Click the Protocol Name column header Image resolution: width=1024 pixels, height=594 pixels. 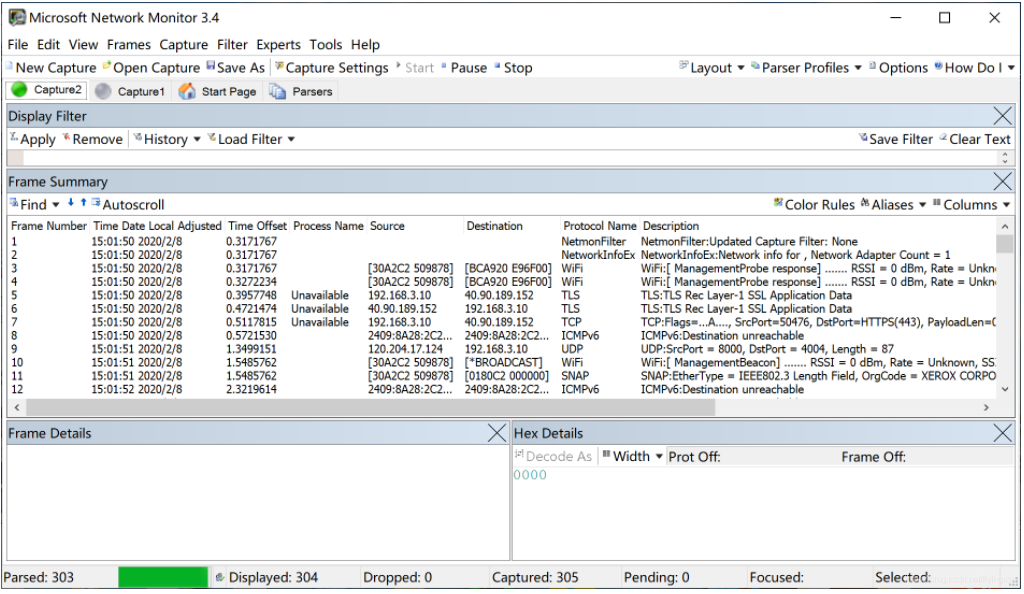pos(600,227)
